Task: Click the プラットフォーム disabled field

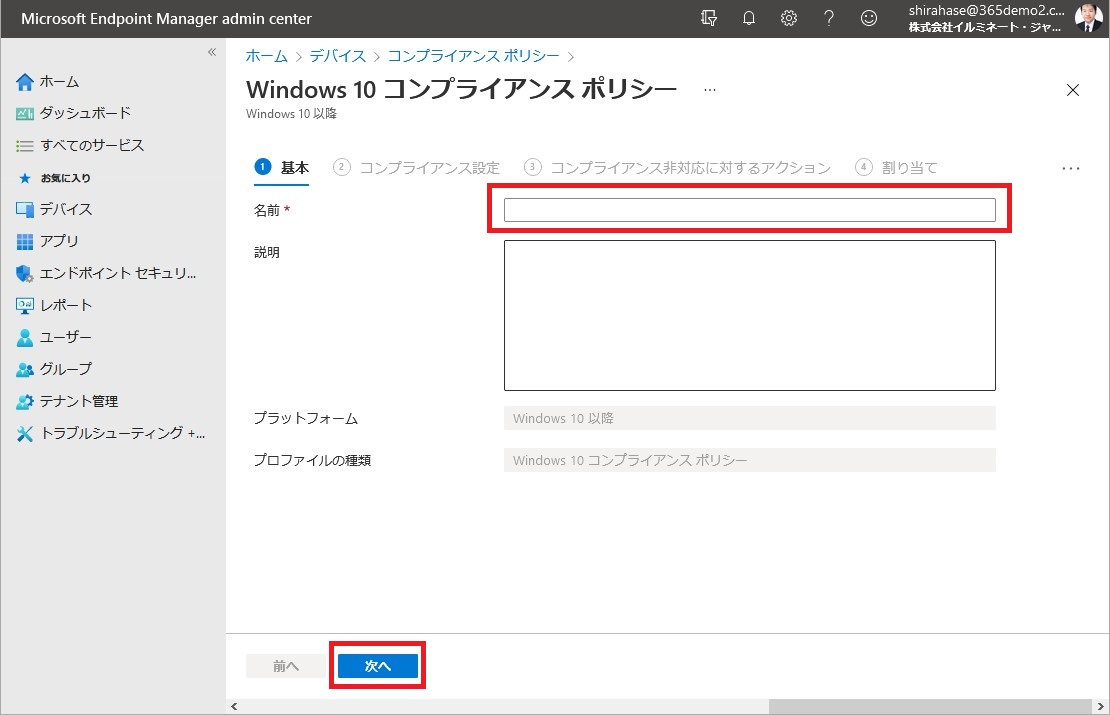Action: tap(750, 418)
